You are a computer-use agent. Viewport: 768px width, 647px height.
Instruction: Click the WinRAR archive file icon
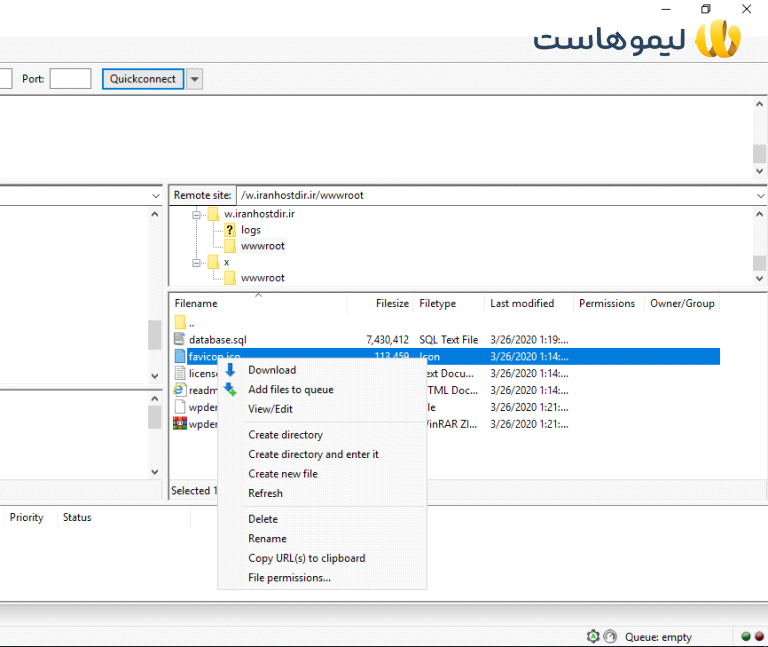(x=180, y=423)
